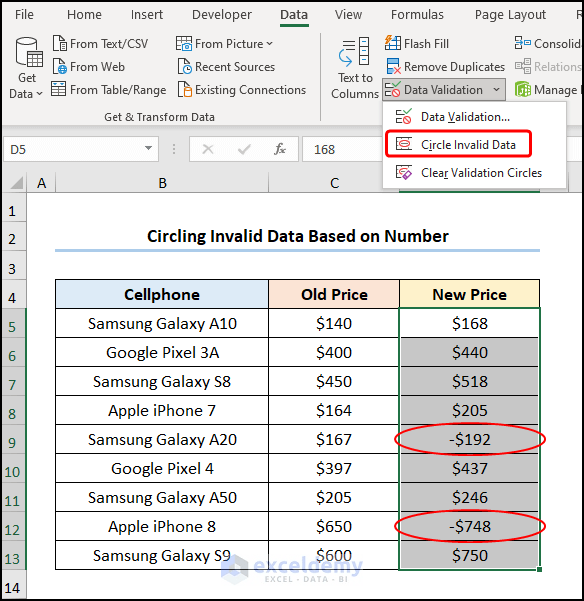This screenshot has height=601, width=584.
Task: Click the Remove Duplicates icon
Action: click(x=393, y=66)
